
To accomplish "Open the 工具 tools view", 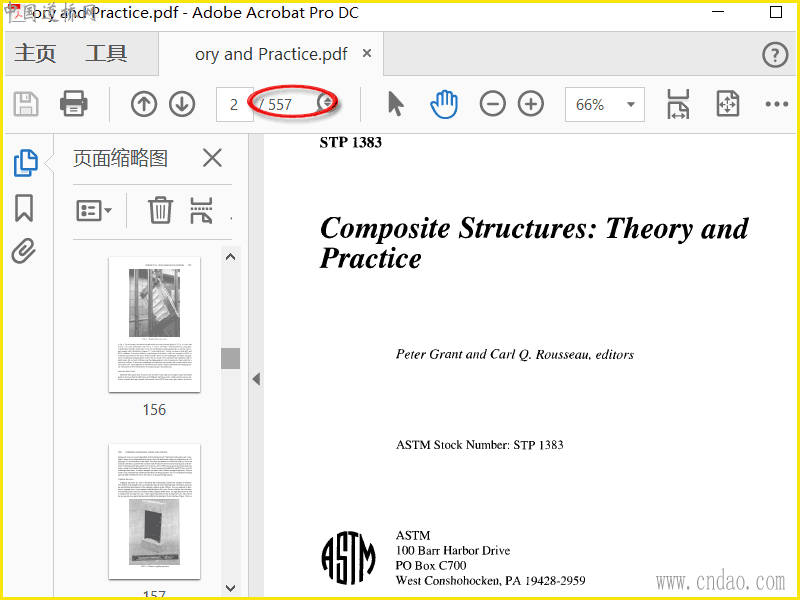I will click(106, 54).
